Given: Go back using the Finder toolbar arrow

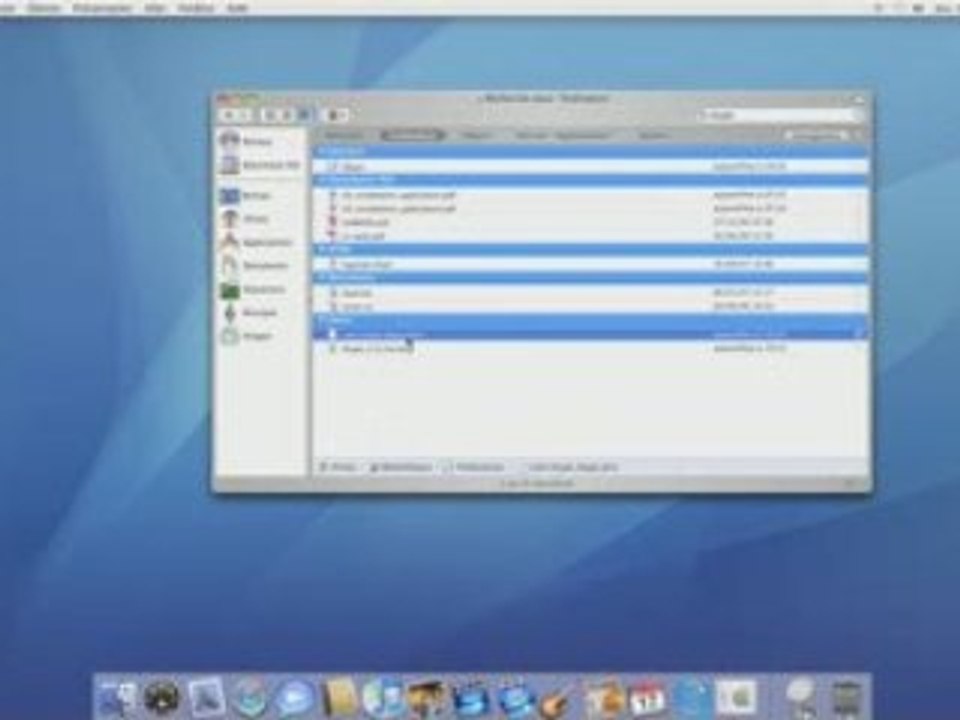Looking at the screenshot, I should (x=228, y=114).
